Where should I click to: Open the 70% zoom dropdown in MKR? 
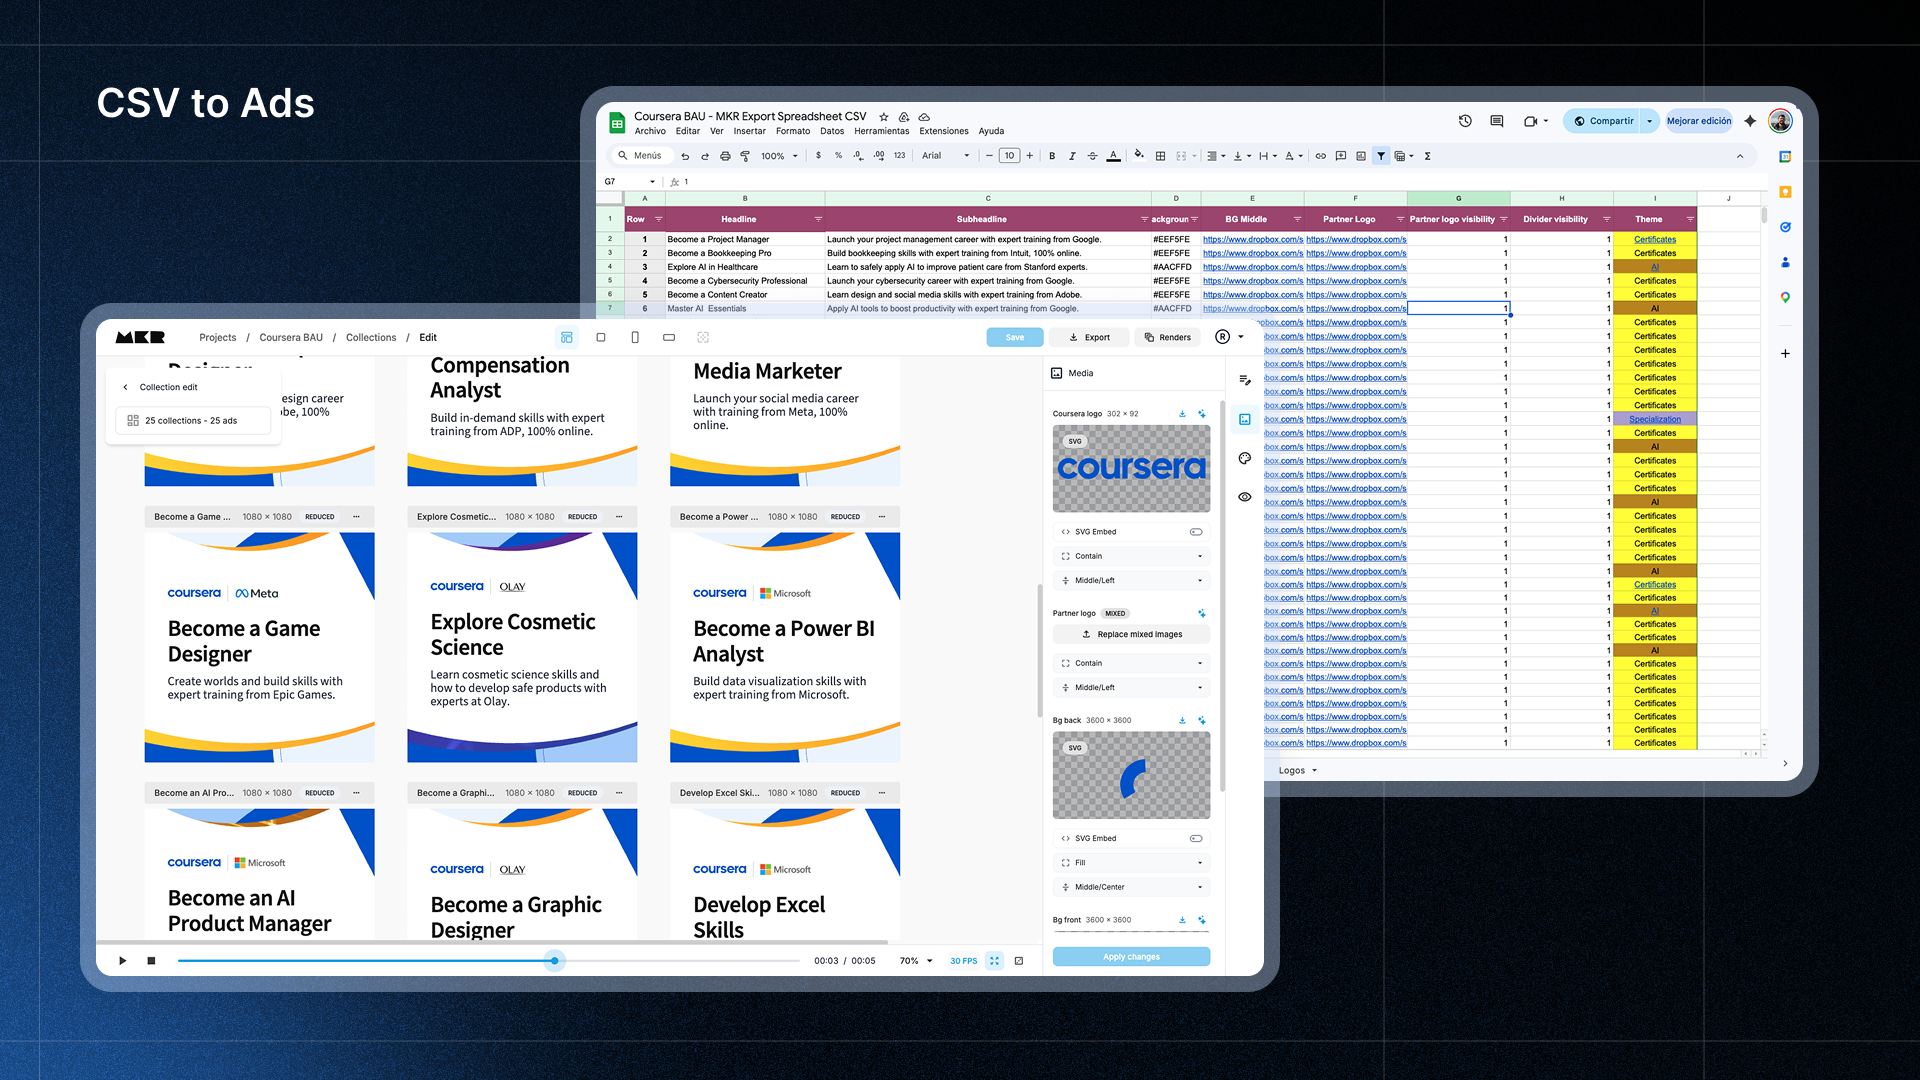click(x=916, y=961)
